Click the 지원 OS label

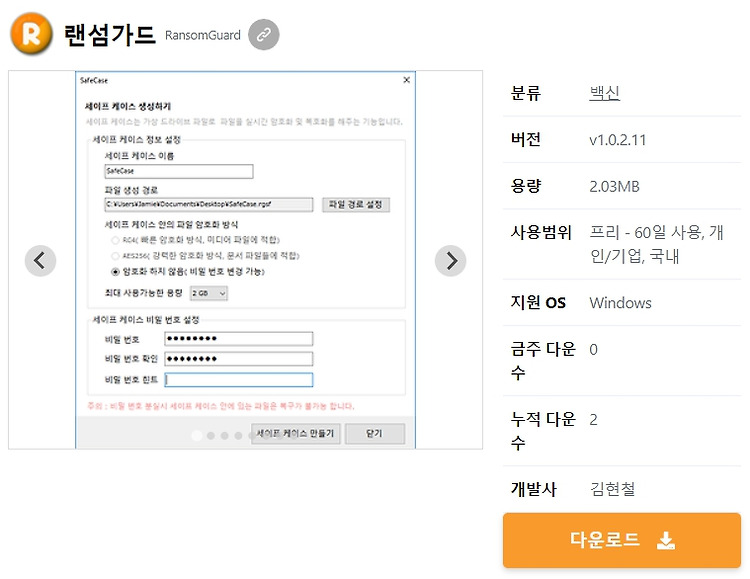(538, 302)
